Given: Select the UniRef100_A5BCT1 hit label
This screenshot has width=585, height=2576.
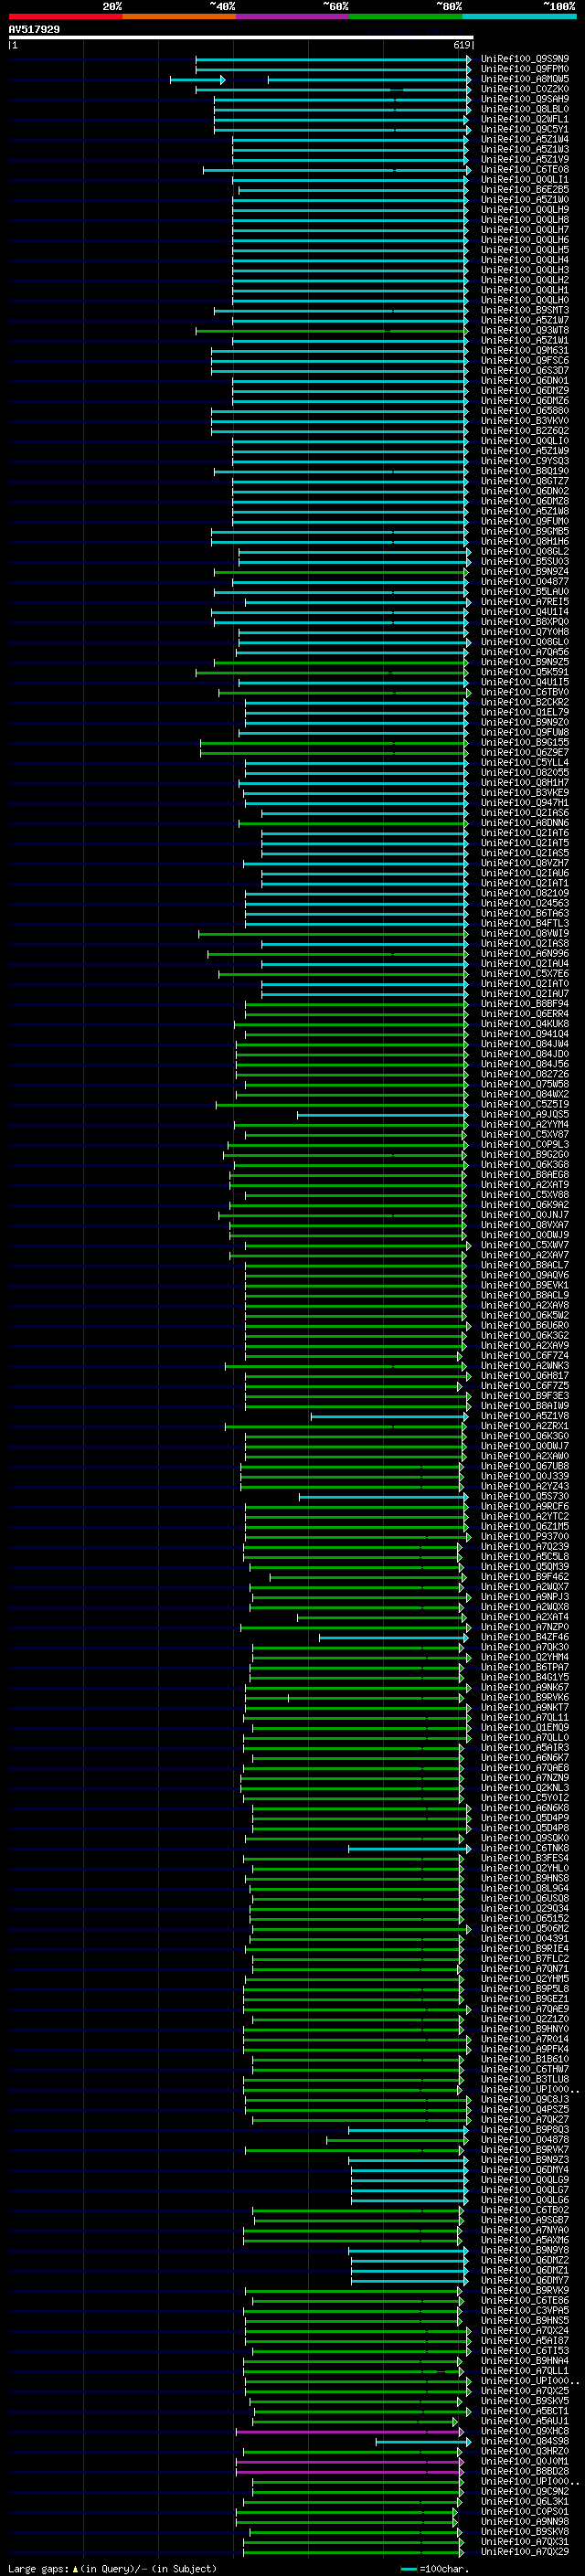Looking at the screenshot, I should tap(525, 2411).
